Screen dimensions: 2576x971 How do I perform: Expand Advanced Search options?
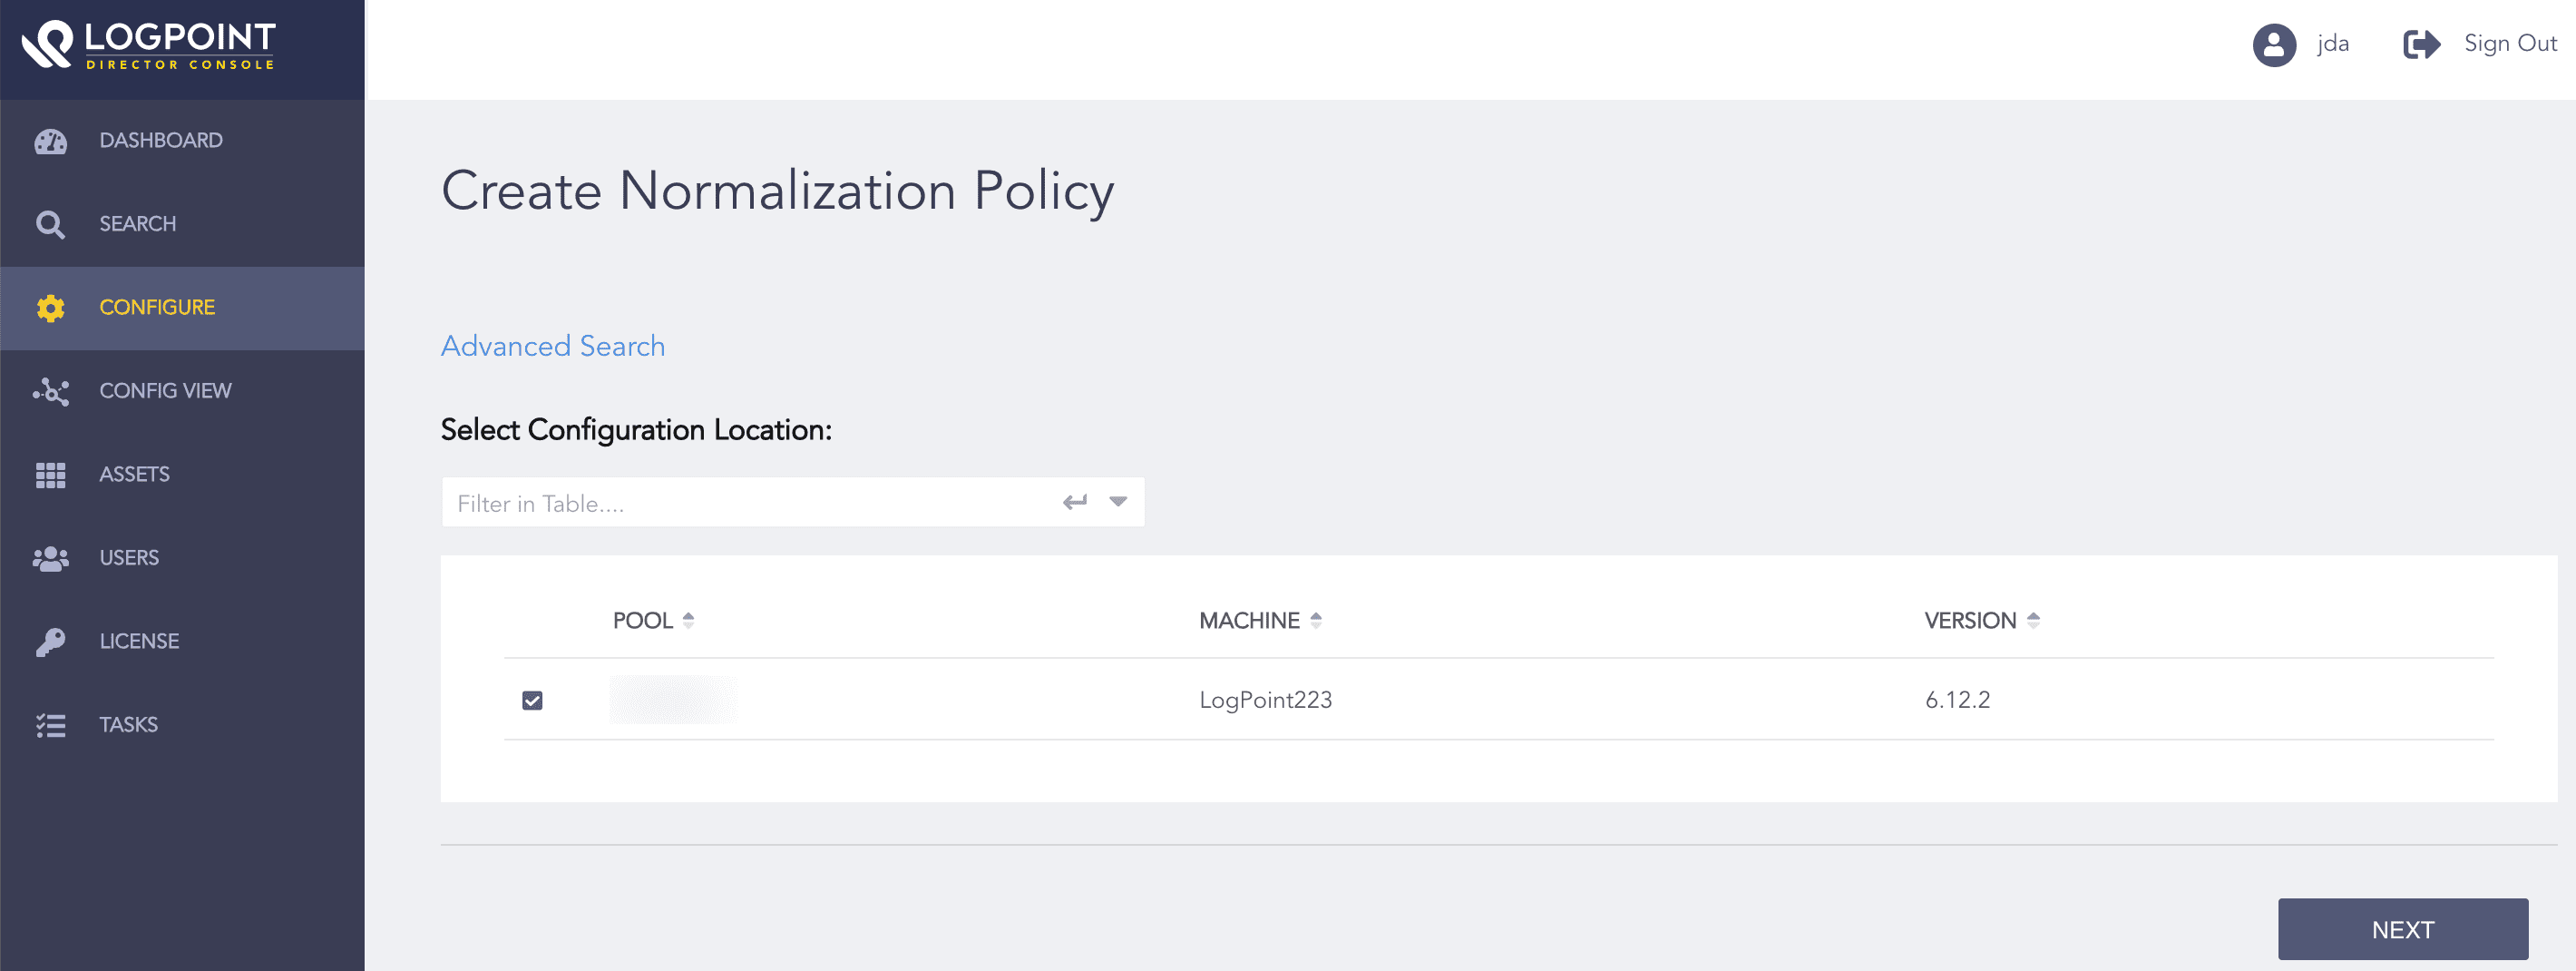point(552,346)
